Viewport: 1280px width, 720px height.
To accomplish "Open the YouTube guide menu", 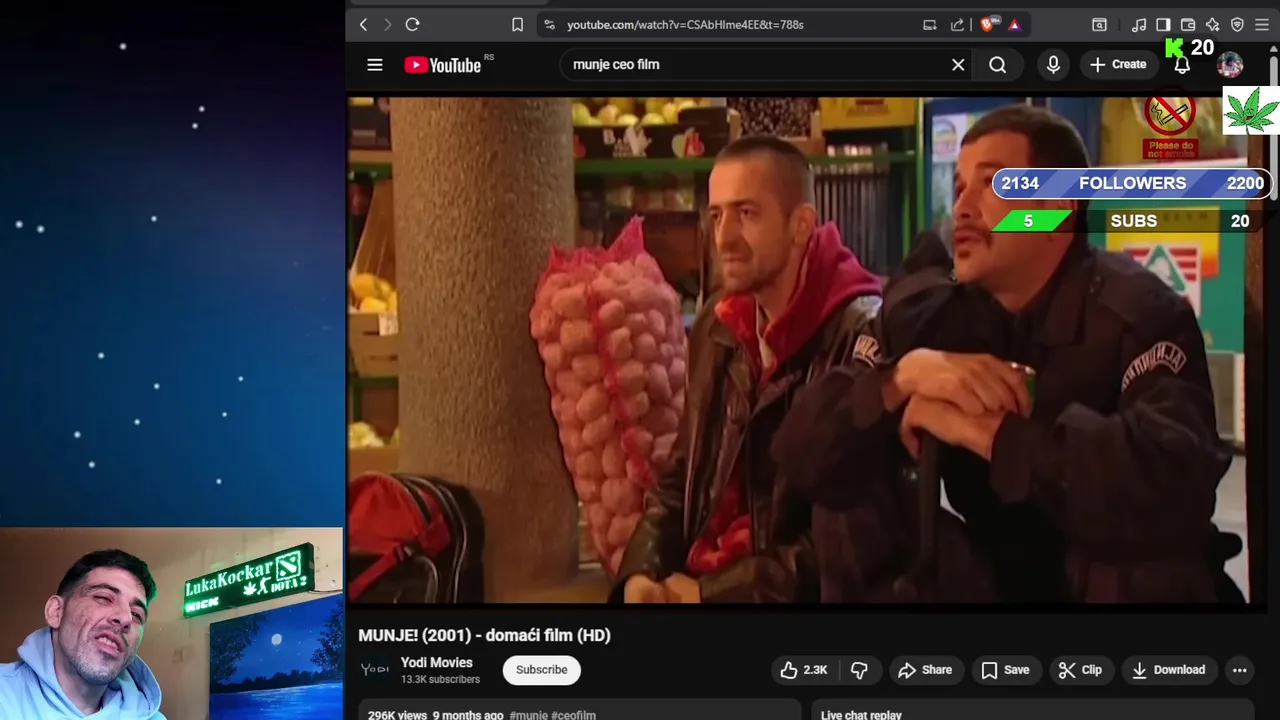I will (375, 65).
